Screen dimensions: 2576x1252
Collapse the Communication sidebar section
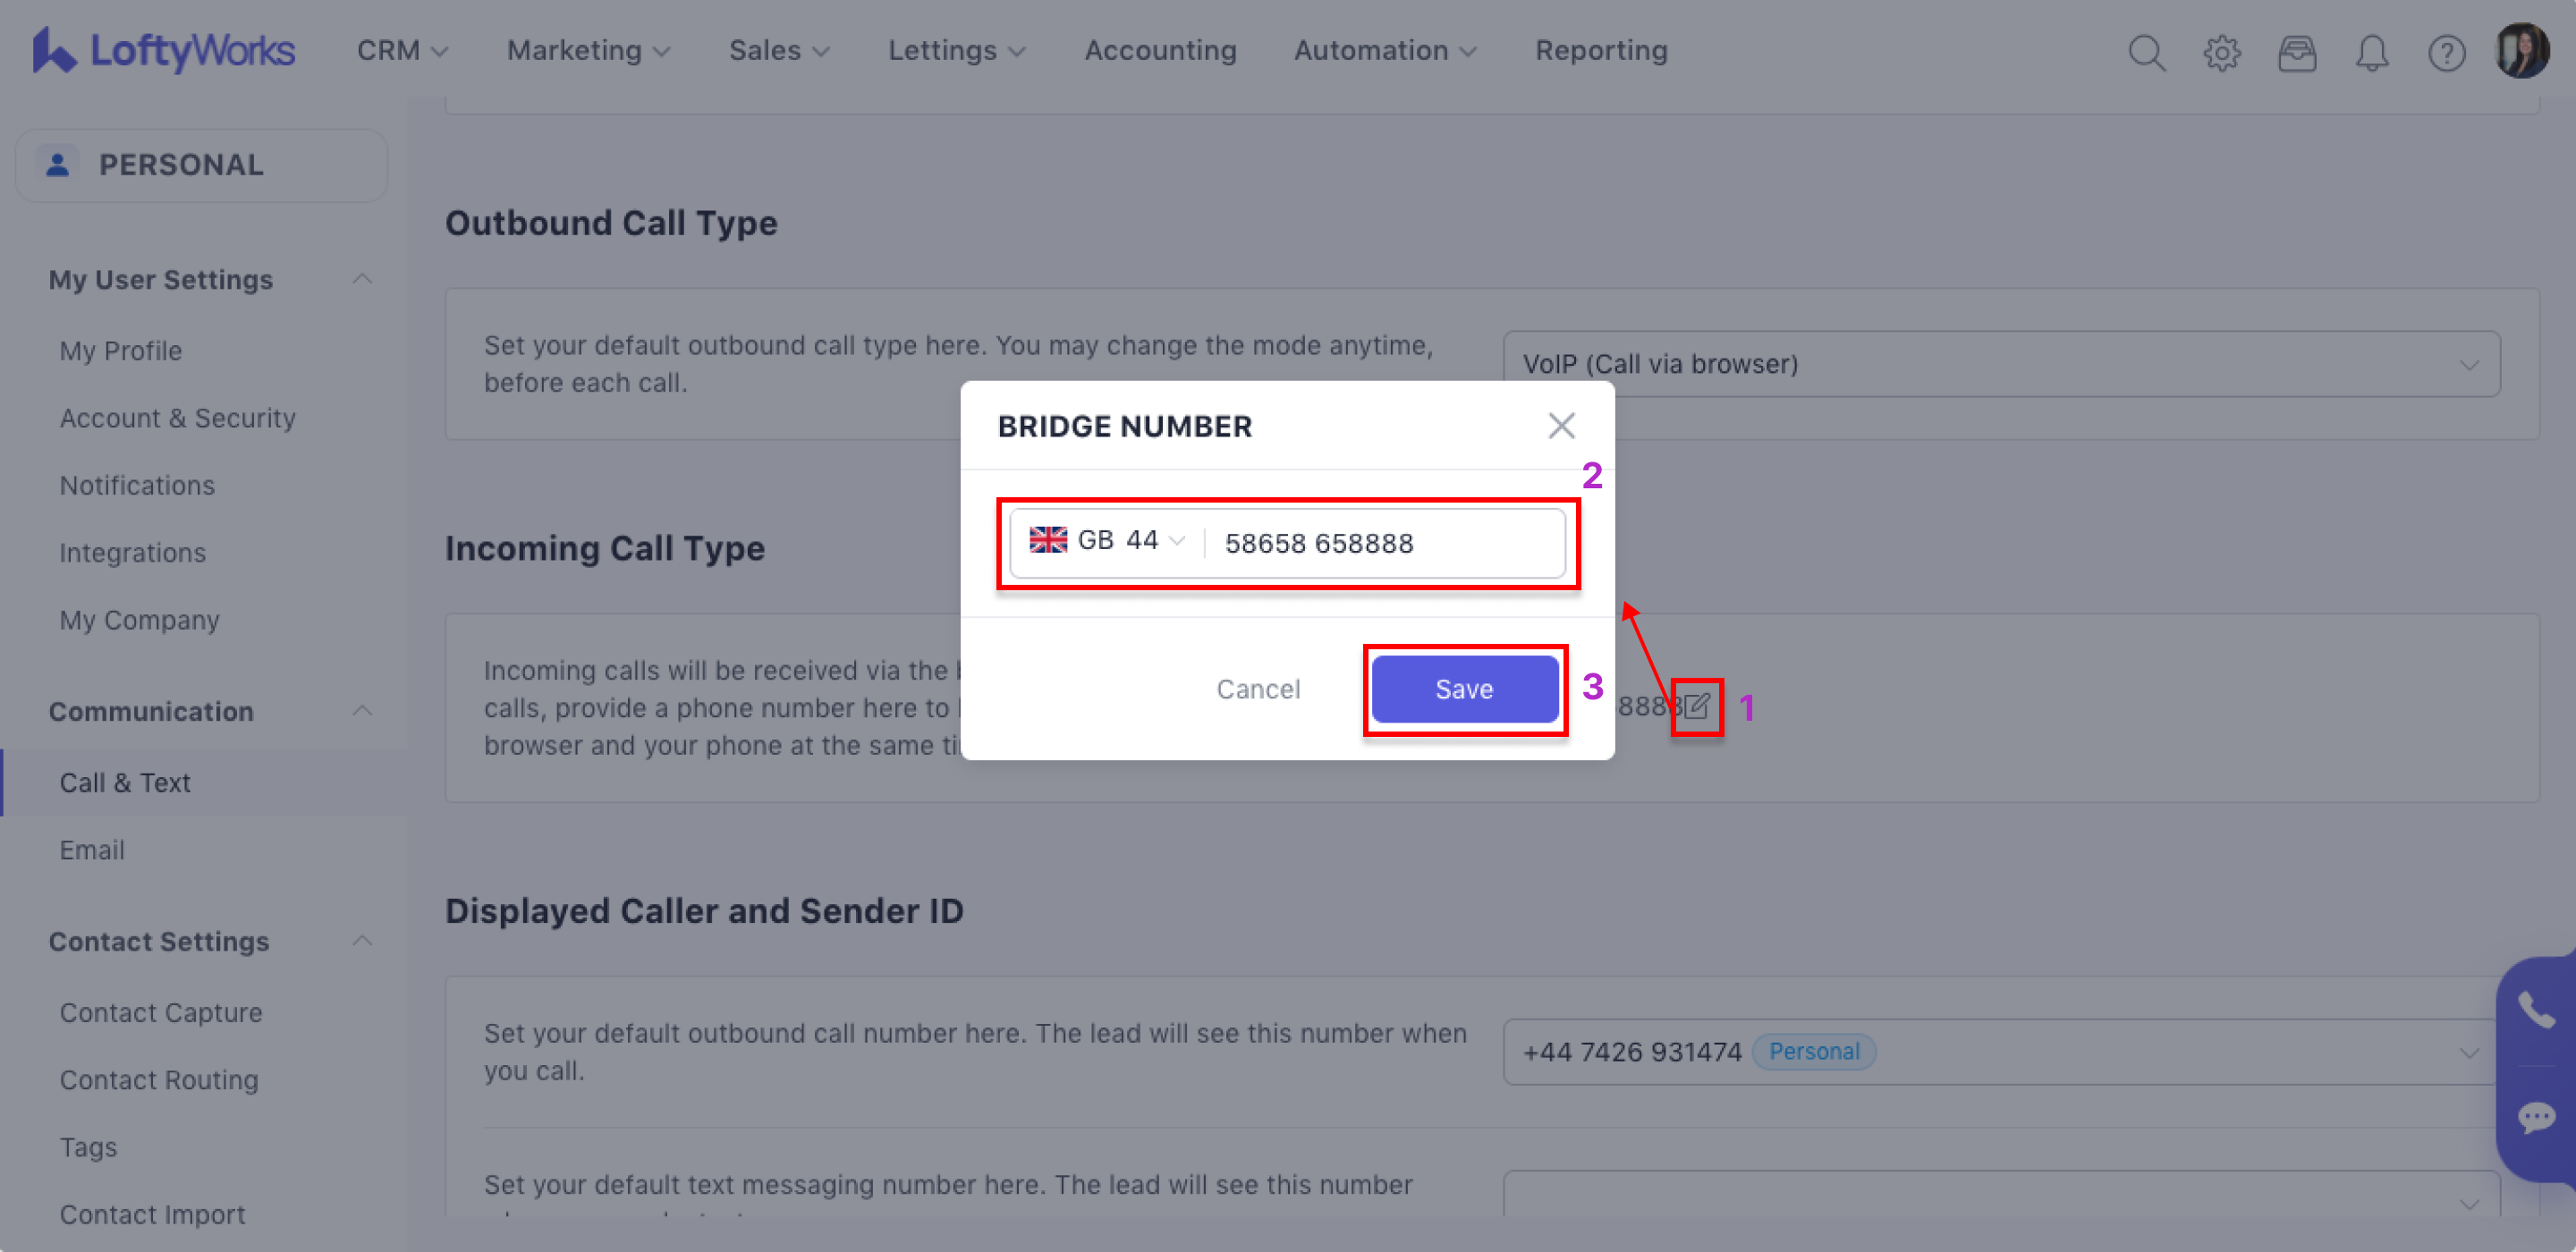pyautogui.click(x=363, y=711)
